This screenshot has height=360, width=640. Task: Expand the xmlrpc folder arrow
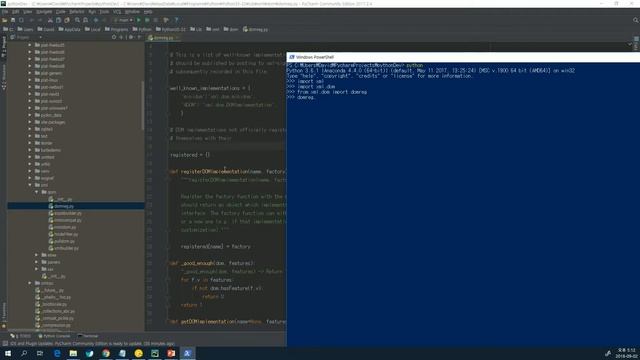[x=30, y=283]
